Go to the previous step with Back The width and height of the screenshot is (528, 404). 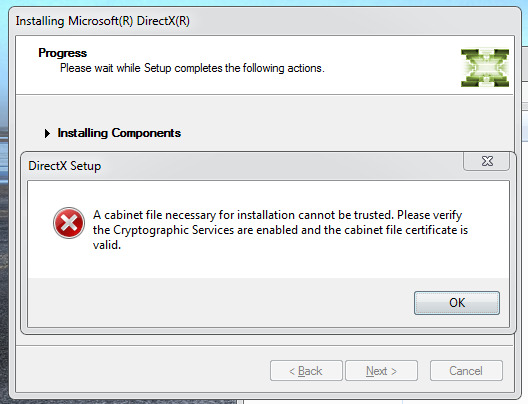point(306,371)
